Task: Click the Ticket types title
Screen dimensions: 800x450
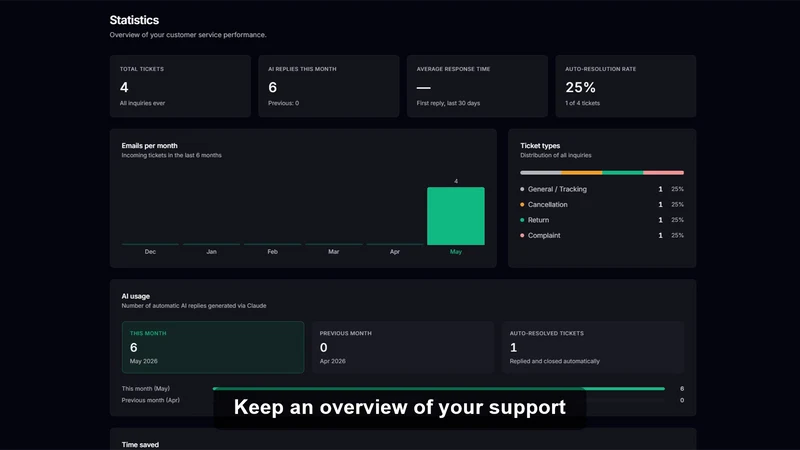Action: 540,145
